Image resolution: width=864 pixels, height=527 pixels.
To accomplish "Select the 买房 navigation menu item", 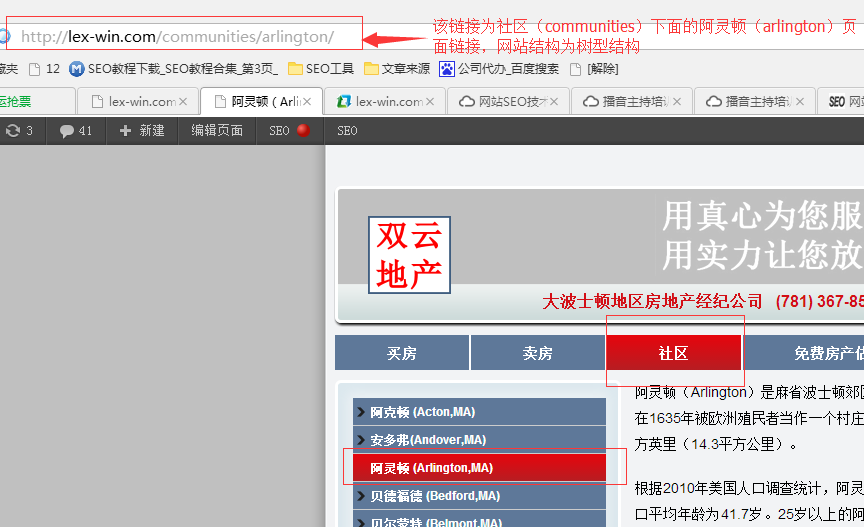I will pos(401,353).
